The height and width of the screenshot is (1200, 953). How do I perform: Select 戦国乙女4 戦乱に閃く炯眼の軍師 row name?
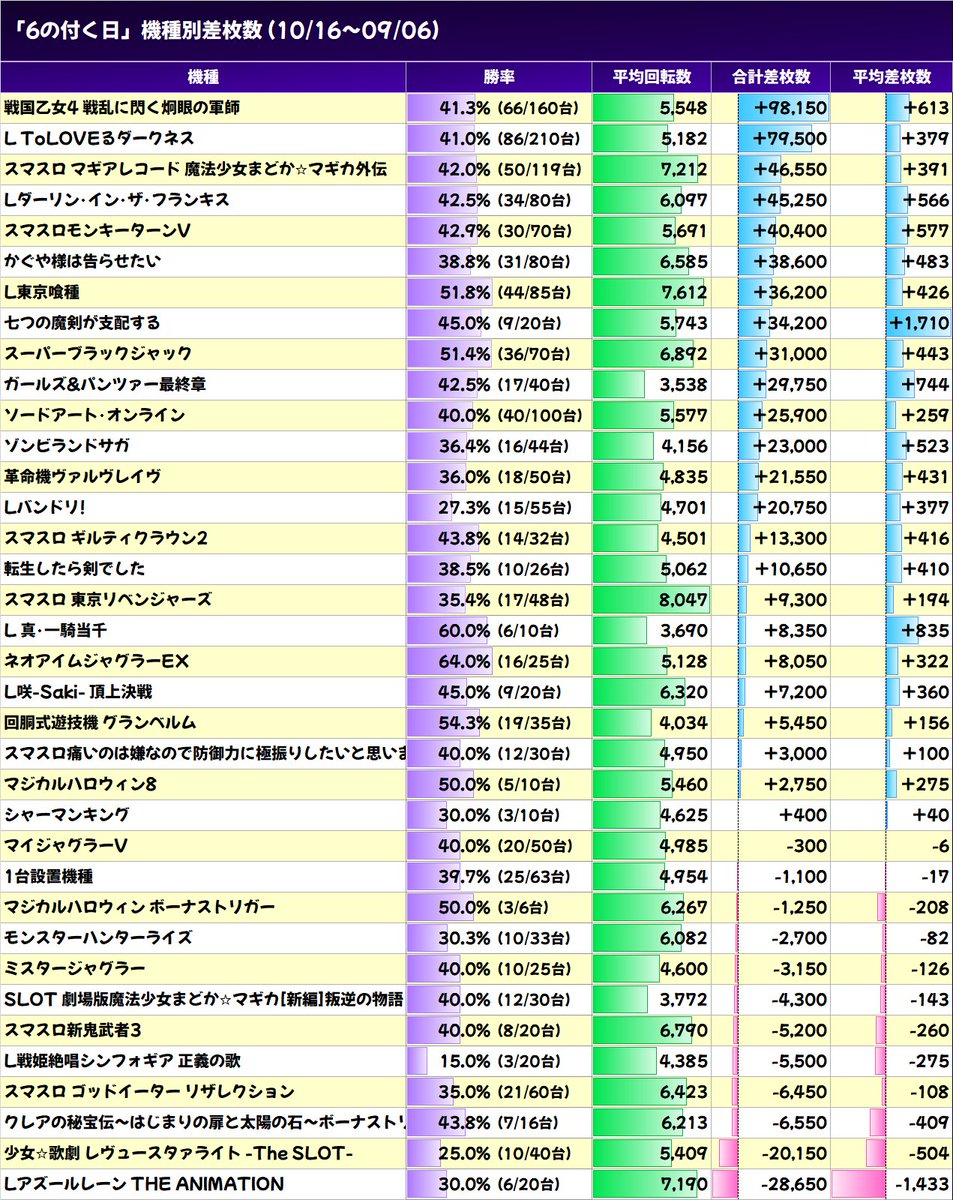pyautogui.click(x=122, y=107)
